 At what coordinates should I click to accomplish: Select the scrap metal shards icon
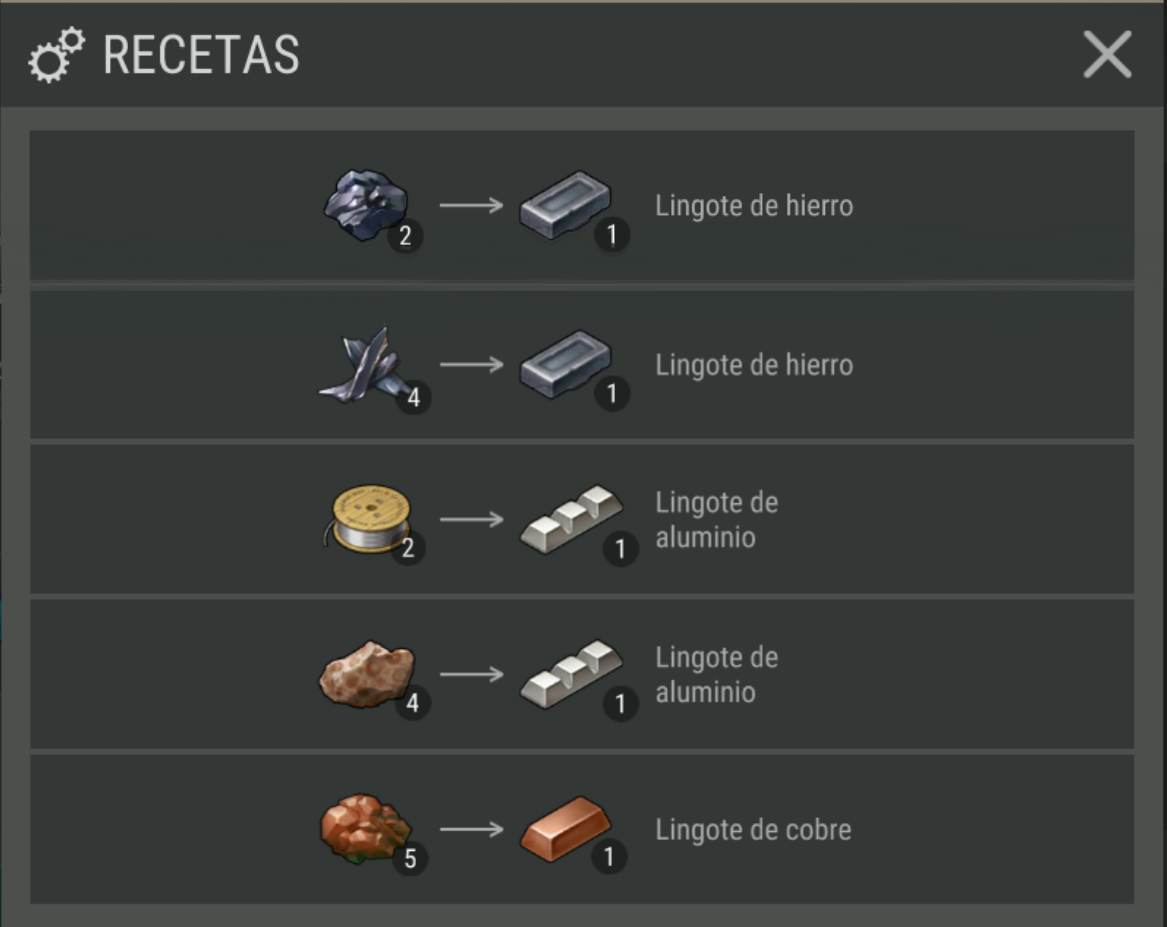pos(362,365)
